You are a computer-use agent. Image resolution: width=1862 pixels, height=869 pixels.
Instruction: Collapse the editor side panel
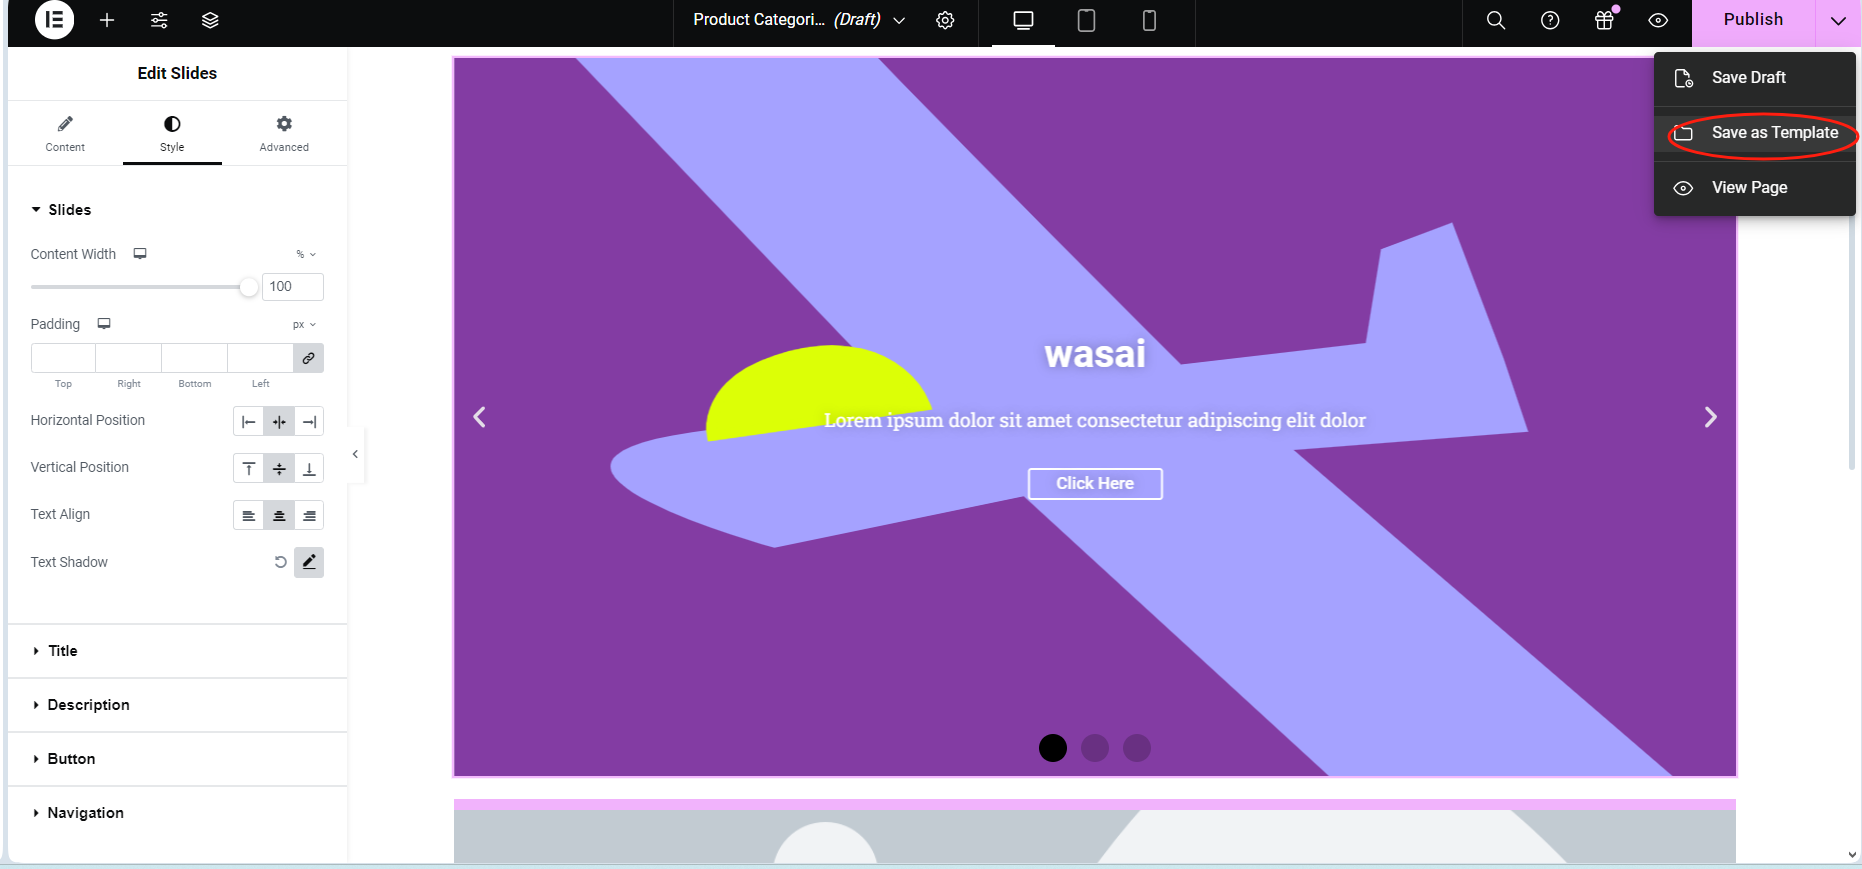[x=355, y=455]
